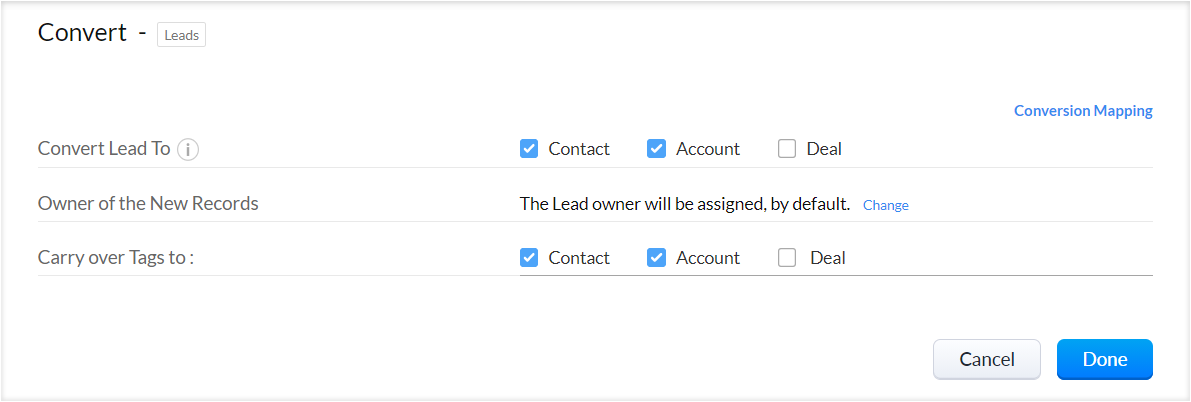Click Deal label text in Convert Lead To row
Image resolution: width=1191 pixels, height=402 pixels.
[824, 149]
